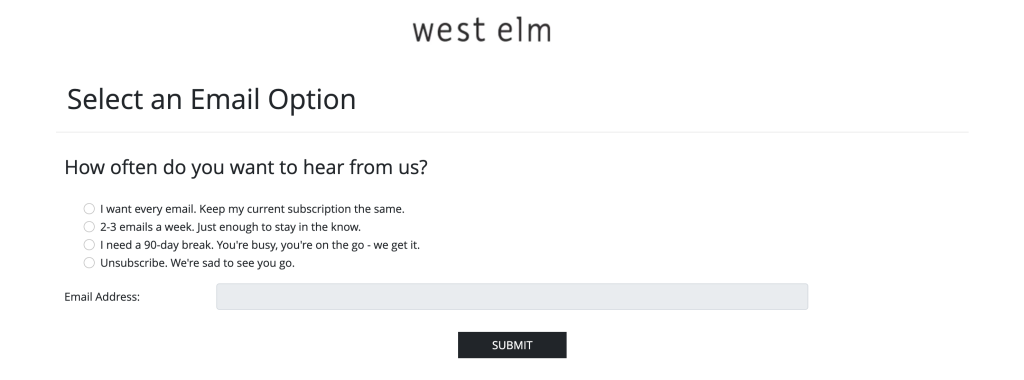1024x380 pixels.
Task: Pick the '90-day break' radio button
Action: pos(89,245)
